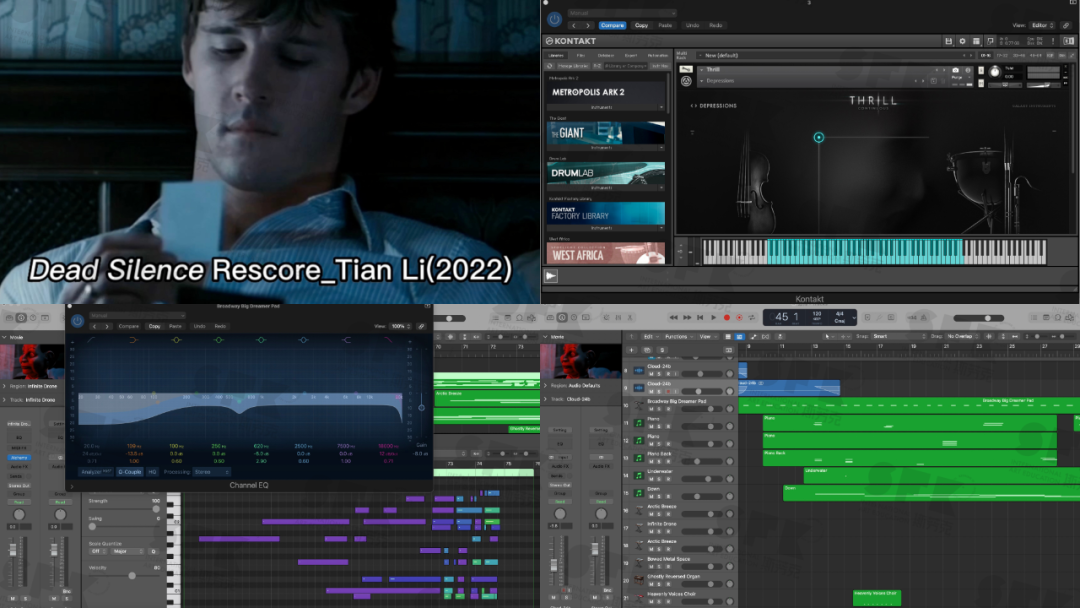
Task: Click the Movie thumbnail in right inspector
Action: pos(581,361)
